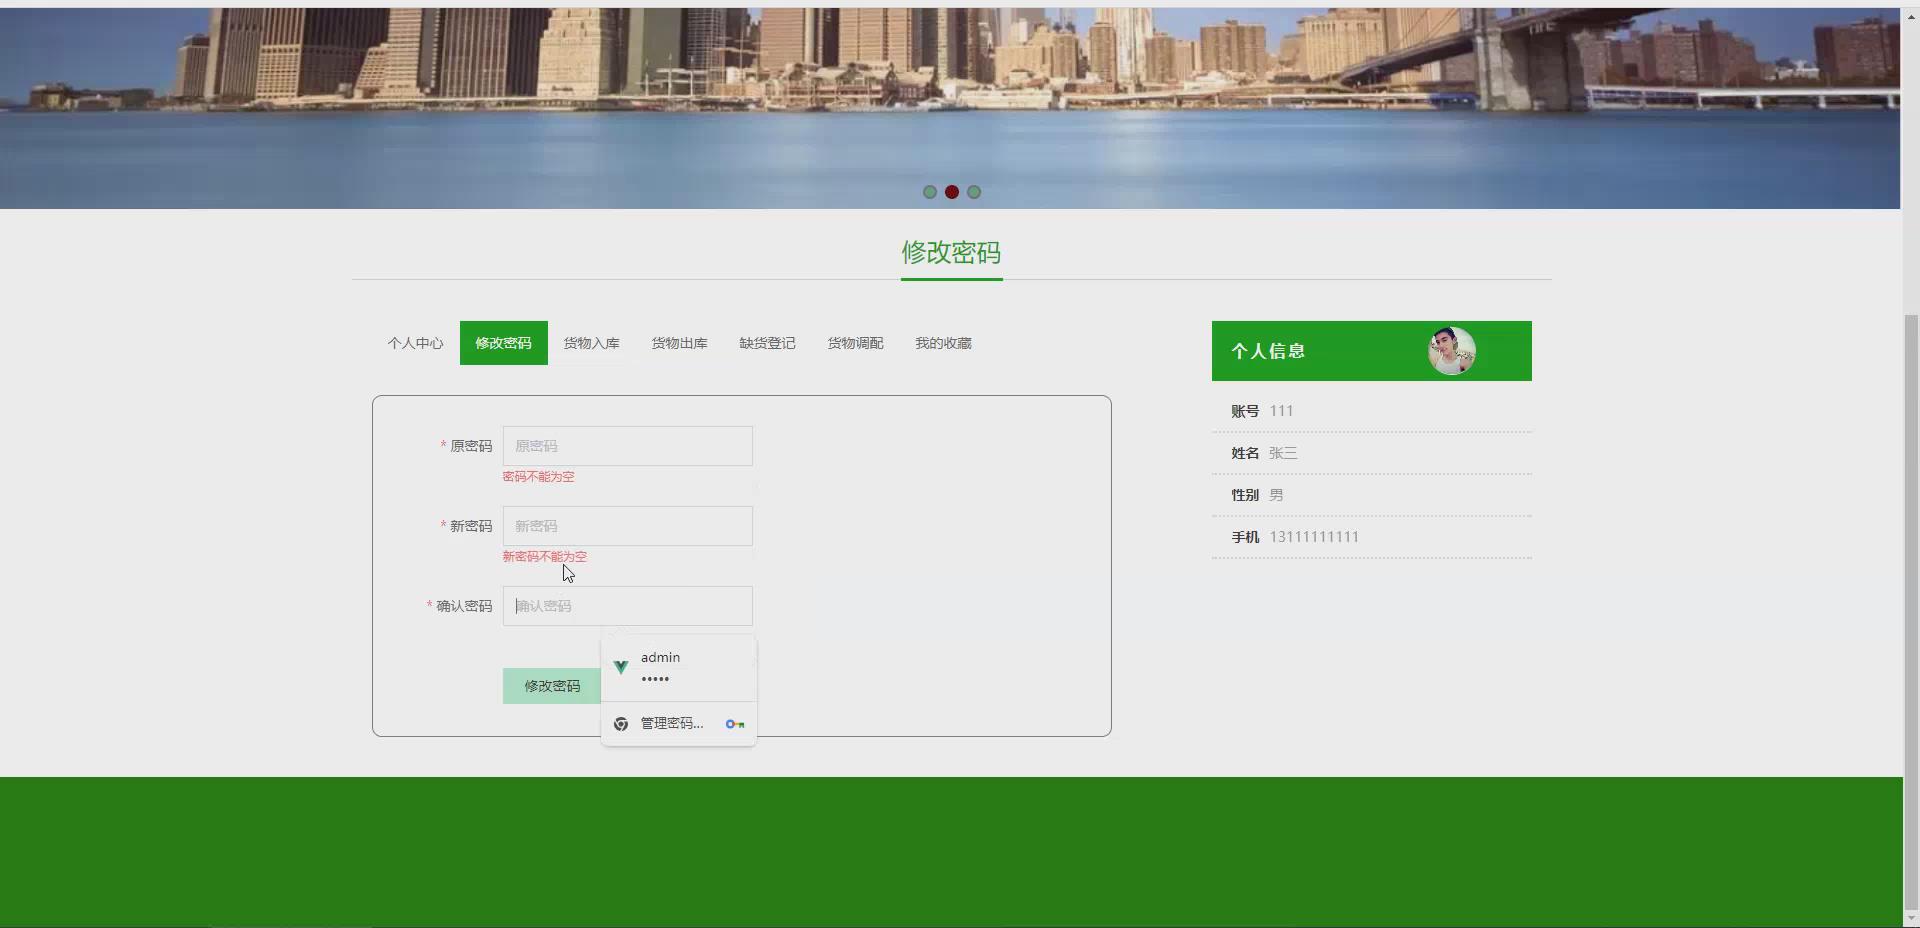Image resolution: width=1920 pixels, height=928 pixels.
Task: Click the Chrome logo next to 管理密码
Action: click(621, 723)
